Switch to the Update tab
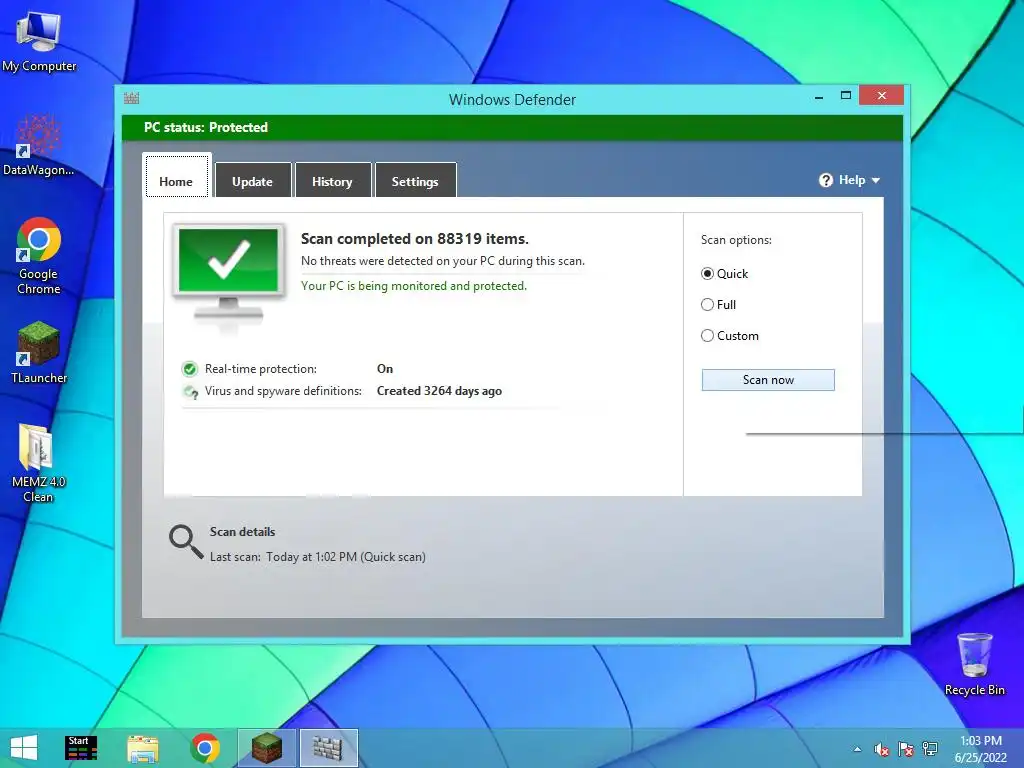Image resolution: width=1024 pixels, height=768 pixels. click(x=253, y=180)
